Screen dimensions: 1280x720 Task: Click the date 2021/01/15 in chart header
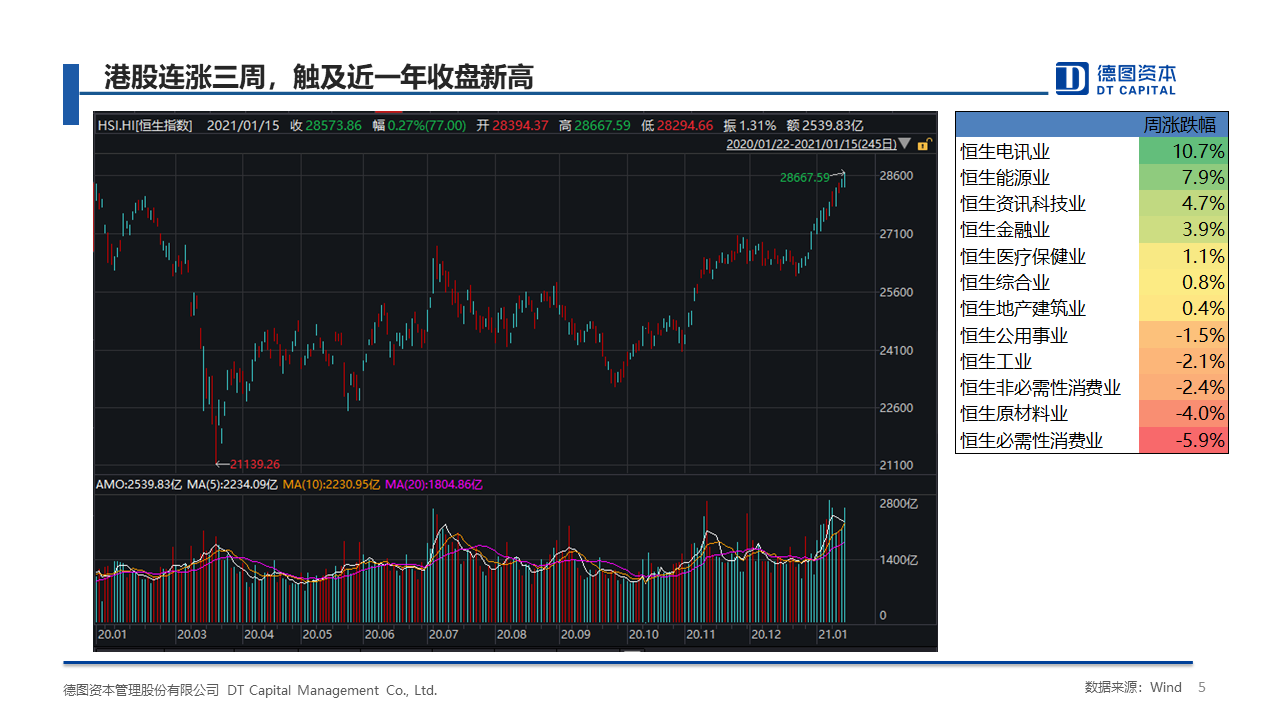click(x=242, y=125)
